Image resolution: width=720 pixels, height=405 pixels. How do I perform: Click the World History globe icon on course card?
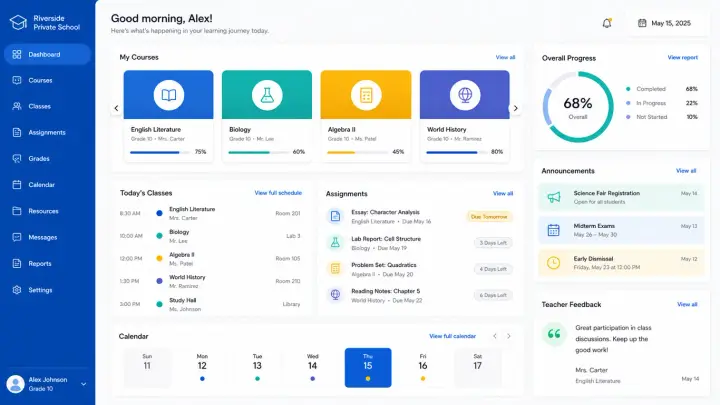tap(465, 95)
